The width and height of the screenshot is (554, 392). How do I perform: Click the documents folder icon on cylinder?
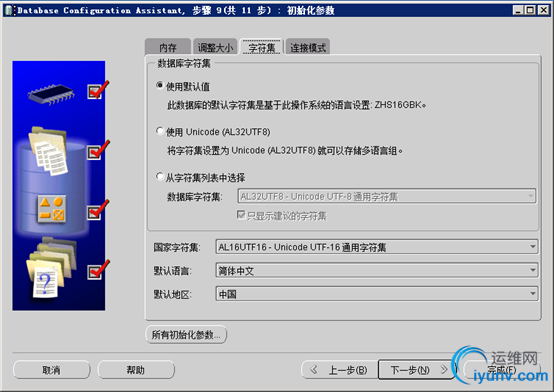(x=48, y=151)
